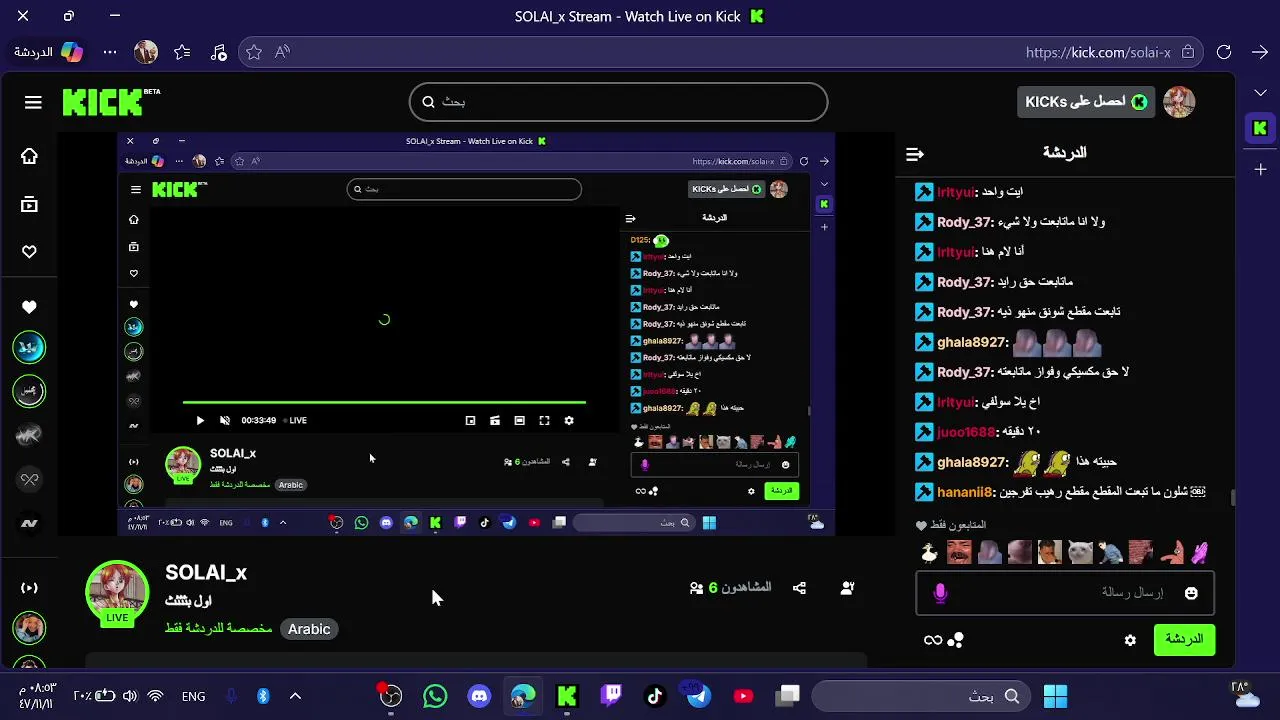Open the browser media control music icon
1280x720 pixels.
click(x=218, y=52)
